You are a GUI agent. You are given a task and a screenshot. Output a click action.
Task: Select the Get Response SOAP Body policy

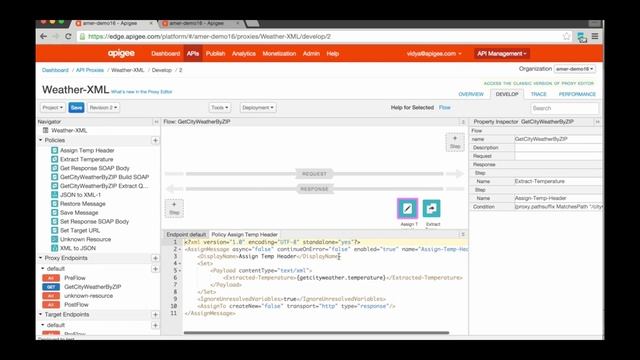tap(95, 168)
